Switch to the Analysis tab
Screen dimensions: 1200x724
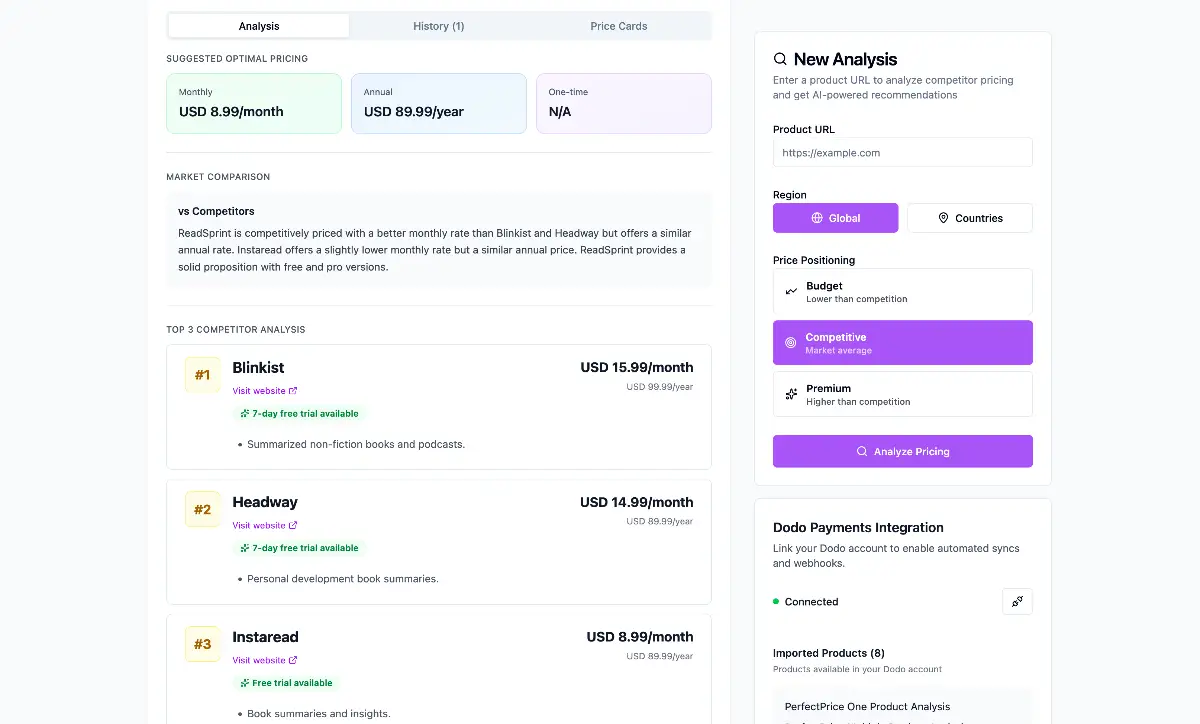pyautogui.click(x=259, y=26)
